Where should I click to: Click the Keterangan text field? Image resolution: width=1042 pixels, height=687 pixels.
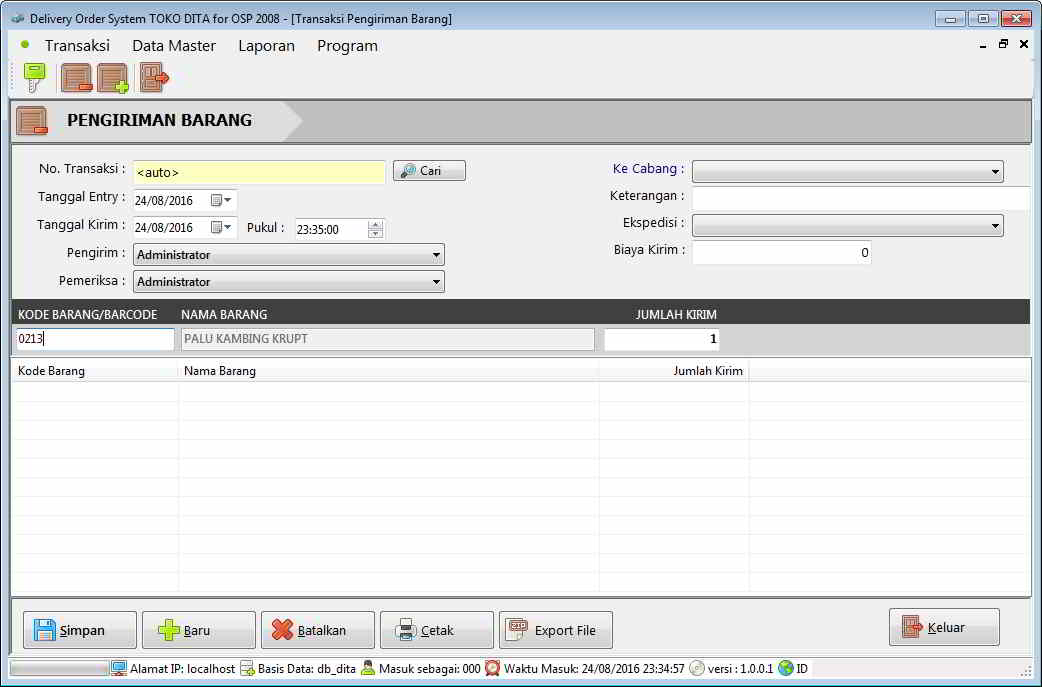point(860,199)
